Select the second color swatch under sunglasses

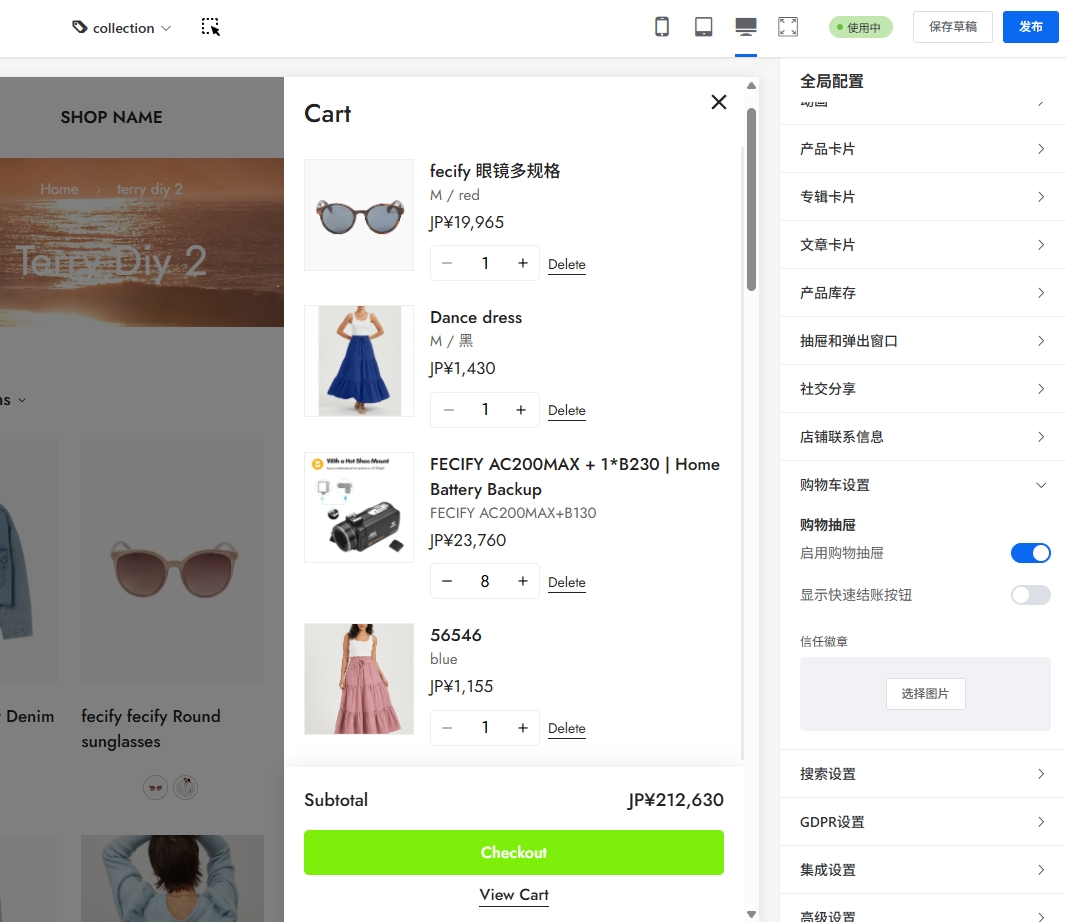point(186,788)
